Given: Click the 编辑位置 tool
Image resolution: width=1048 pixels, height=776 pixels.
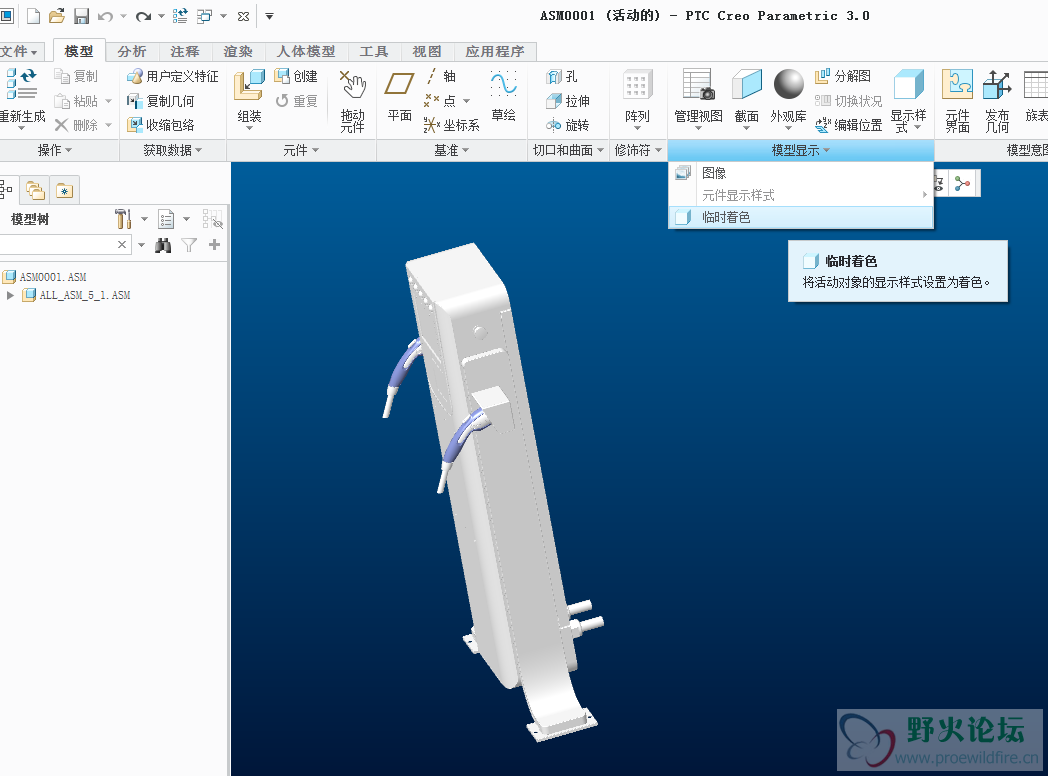Looking at the screenshot, I should [x=849, y=125].
